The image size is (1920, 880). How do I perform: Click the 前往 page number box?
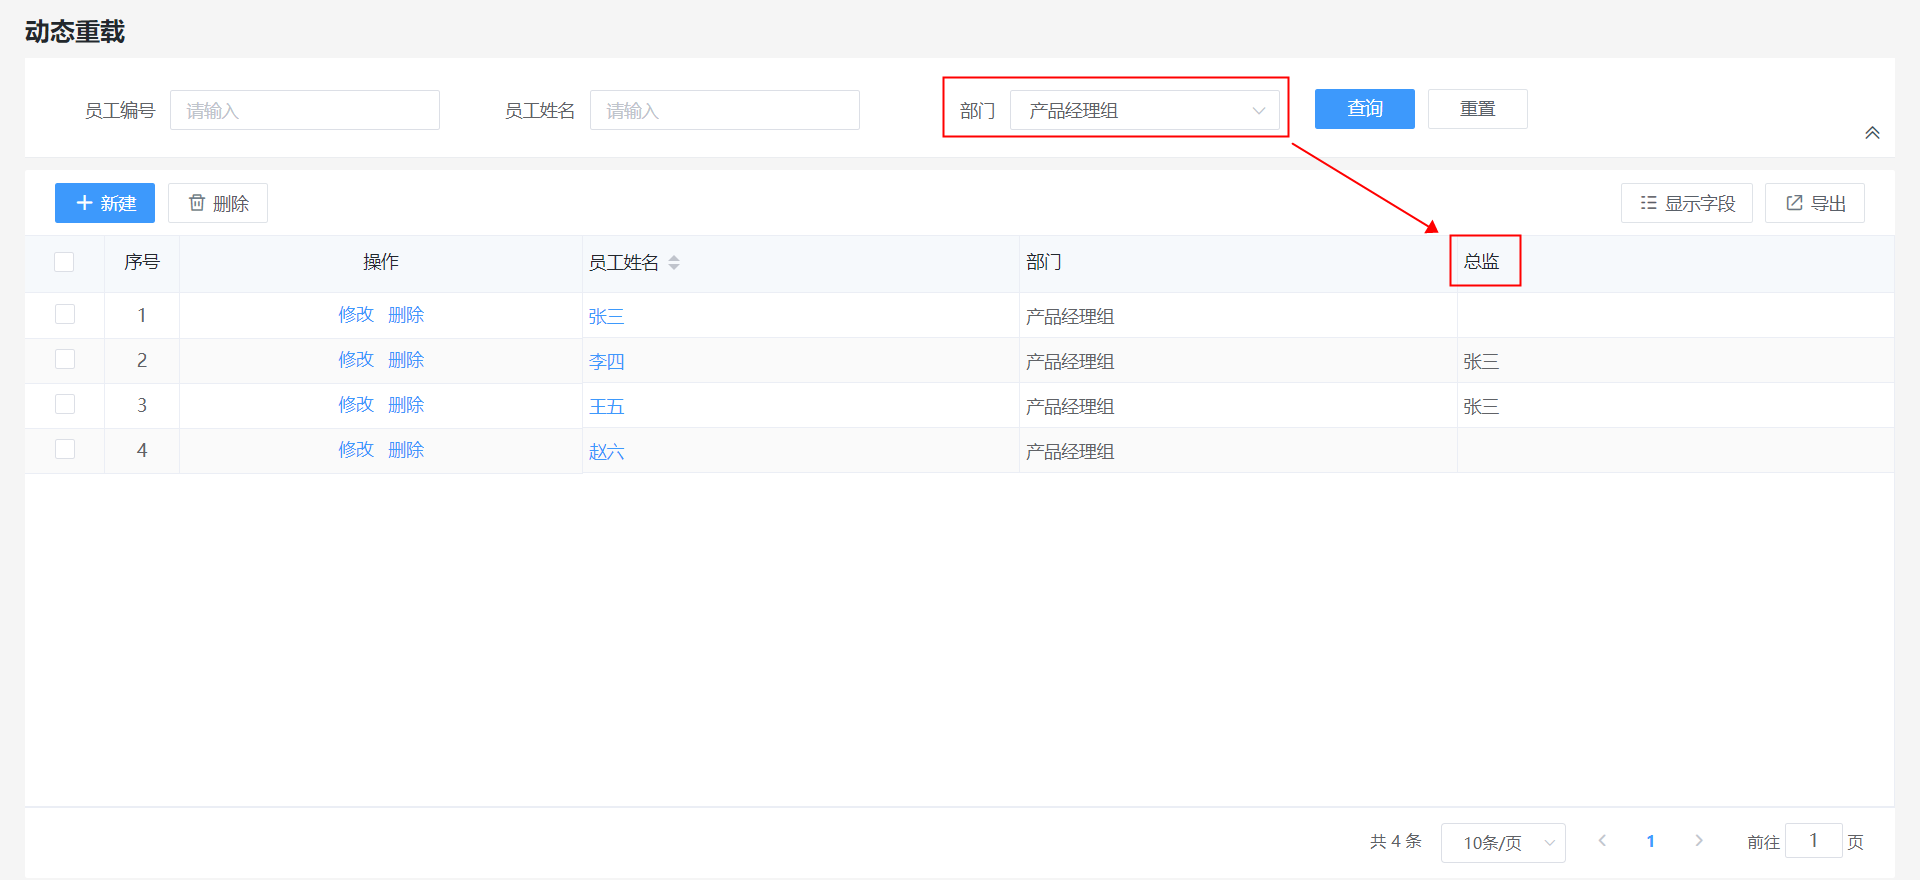coord(1812,841)
